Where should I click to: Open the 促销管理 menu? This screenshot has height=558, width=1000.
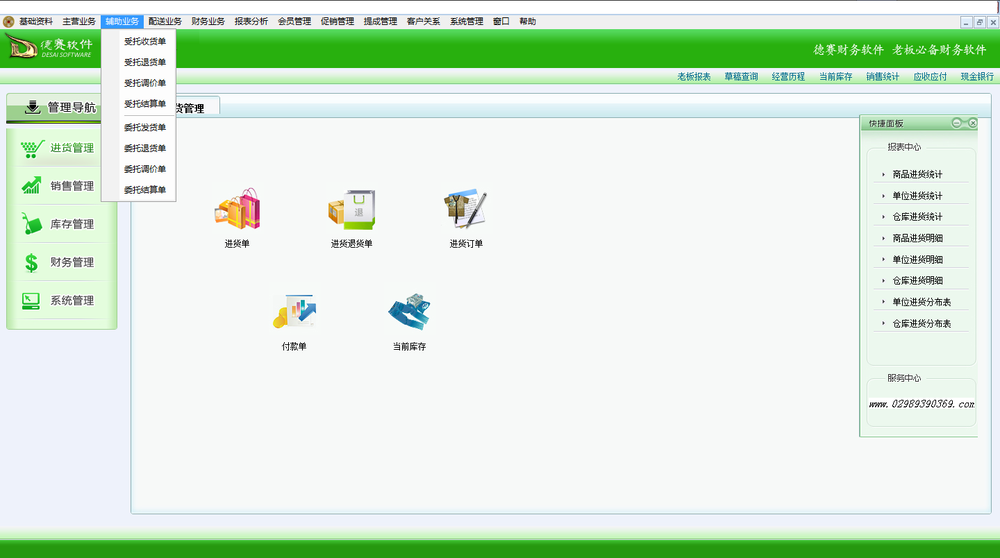337,22
